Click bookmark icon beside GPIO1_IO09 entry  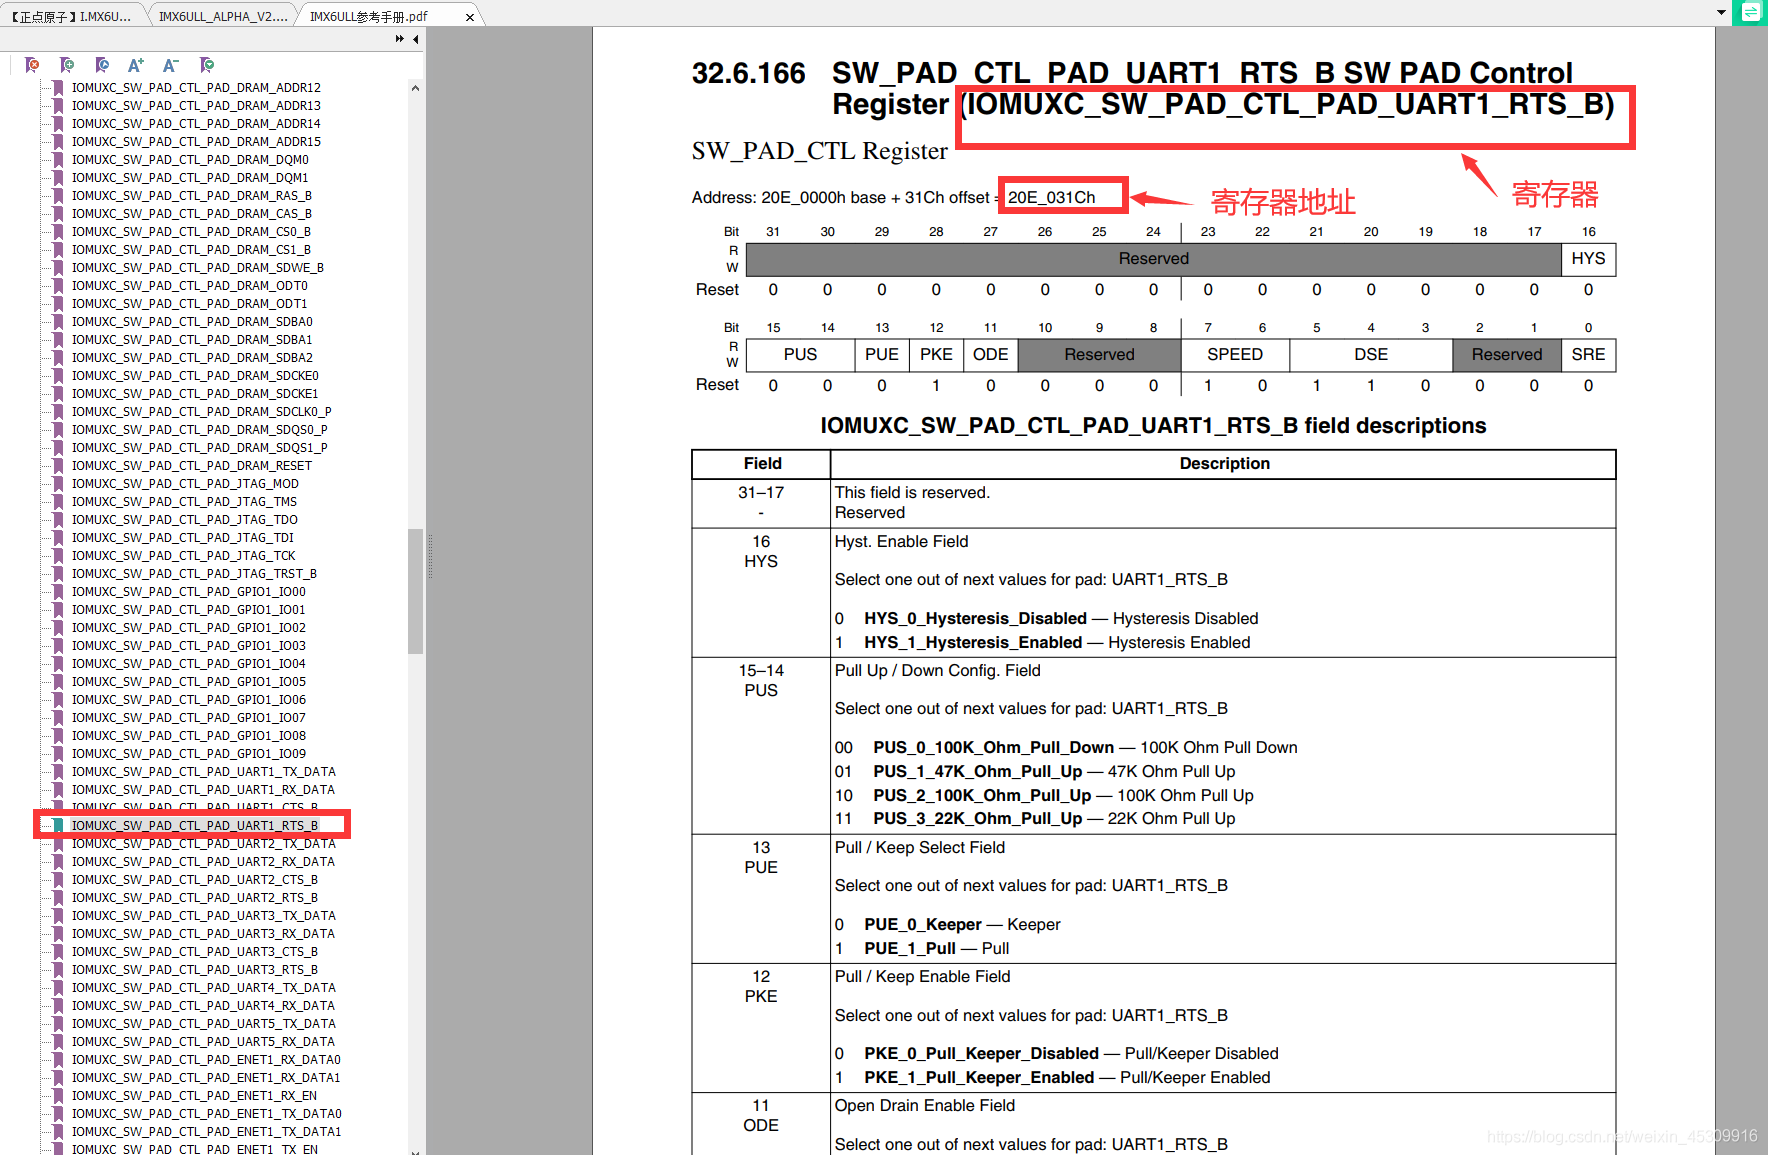click(58, 754)
